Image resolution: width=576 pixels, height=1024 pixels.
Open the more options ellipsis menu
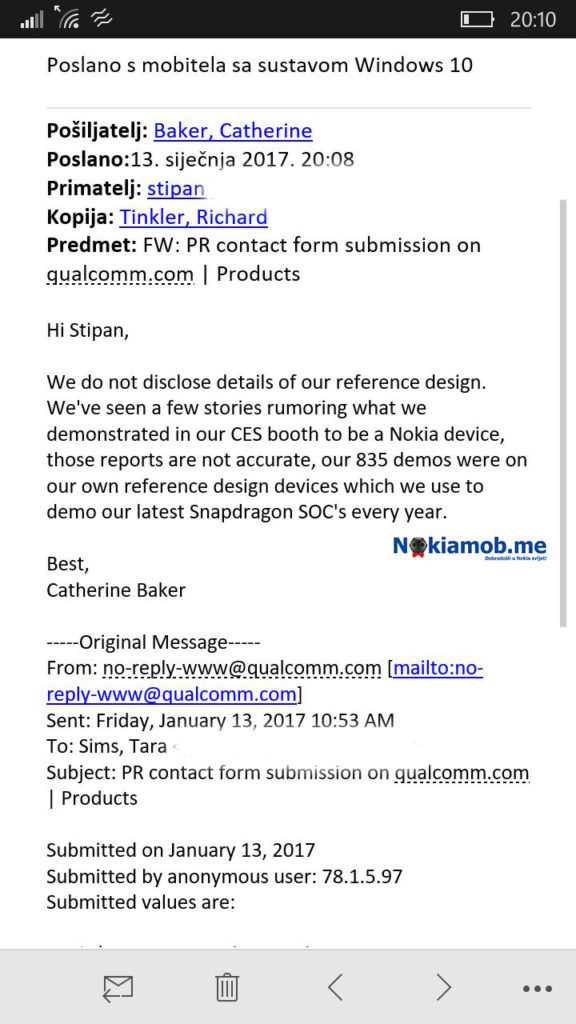coord(537,989)
